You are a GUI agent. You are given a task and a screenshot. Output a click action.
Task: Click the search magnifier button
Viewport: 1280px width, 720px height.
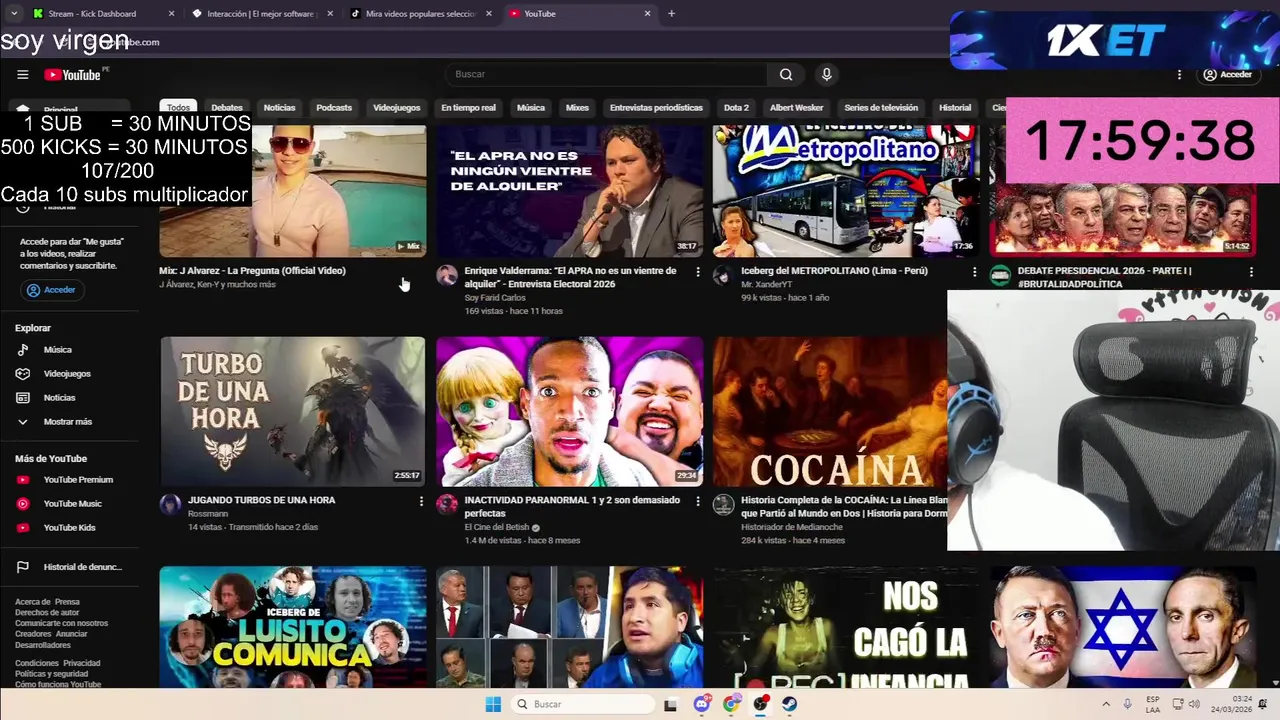(786, 74)
